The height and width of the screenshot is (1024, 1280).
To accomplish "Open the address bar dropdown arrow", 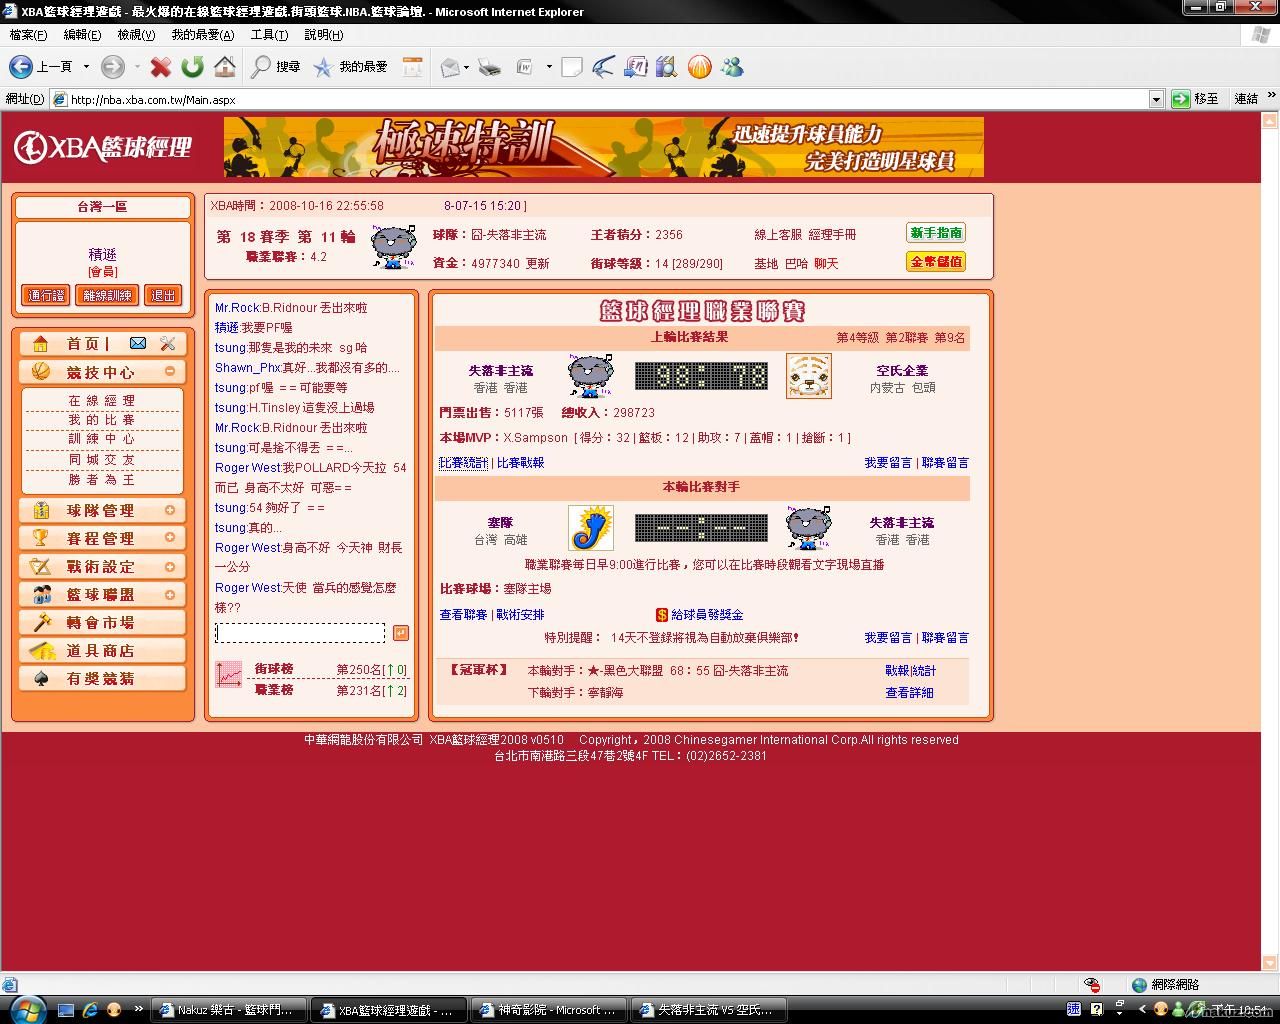I will tap(1156, 99).
